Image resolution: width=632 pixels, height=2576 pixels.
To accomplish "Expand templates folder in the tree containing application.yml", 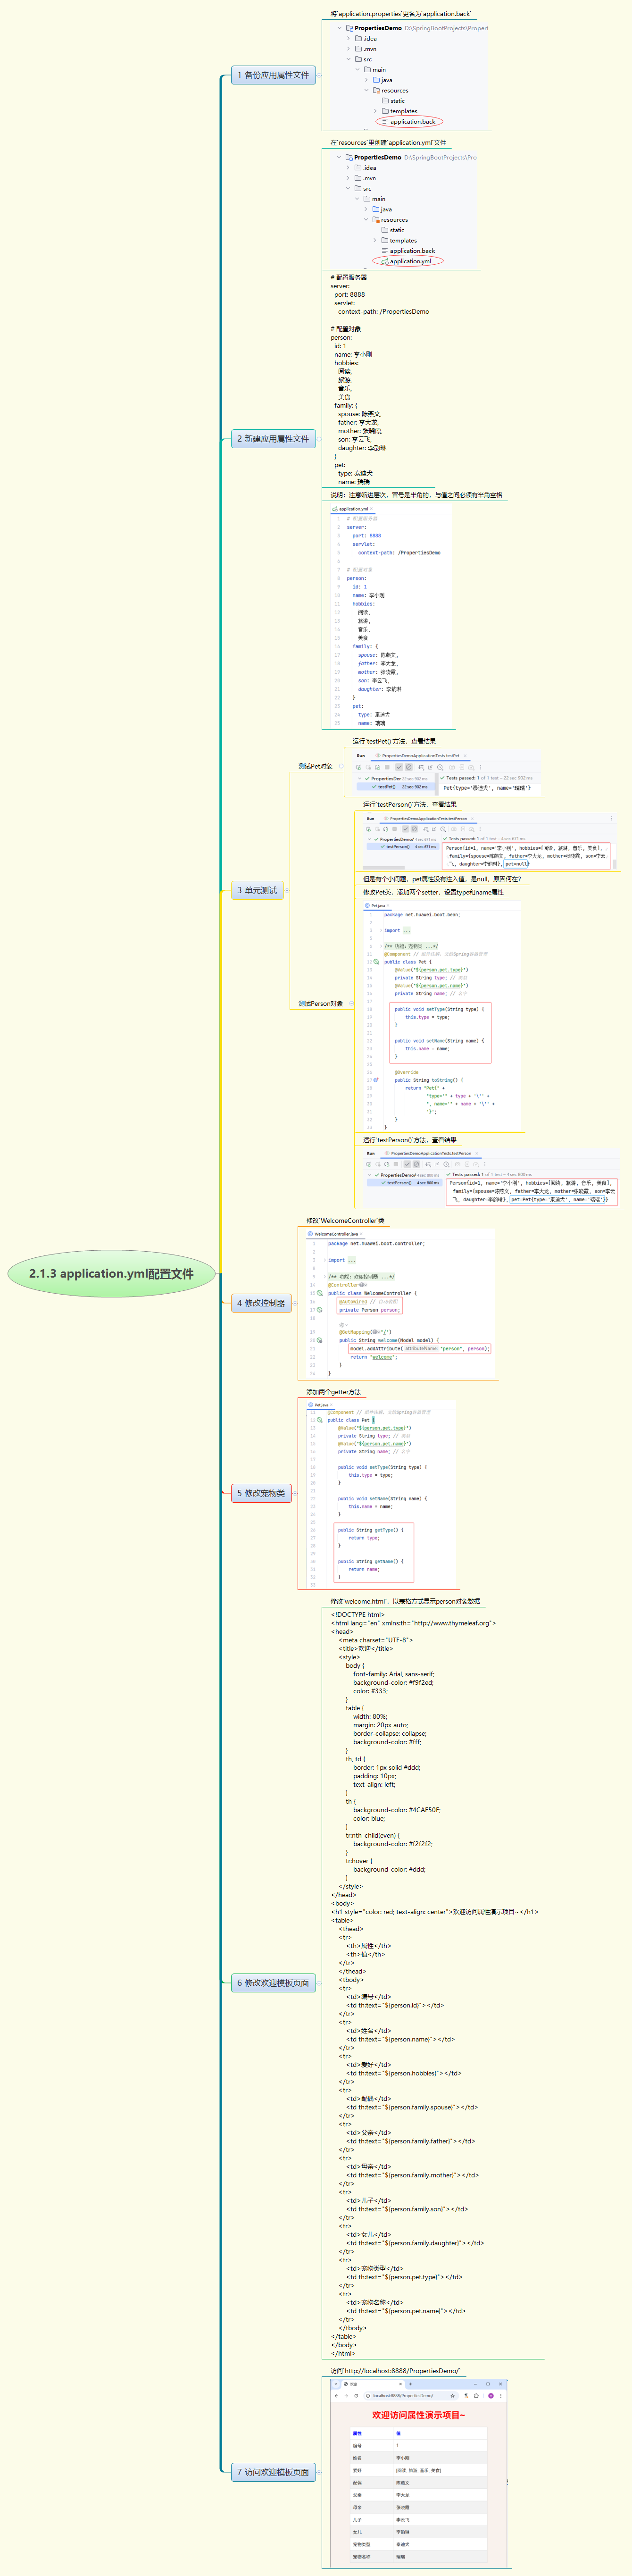I will click(x=375, y=240).
